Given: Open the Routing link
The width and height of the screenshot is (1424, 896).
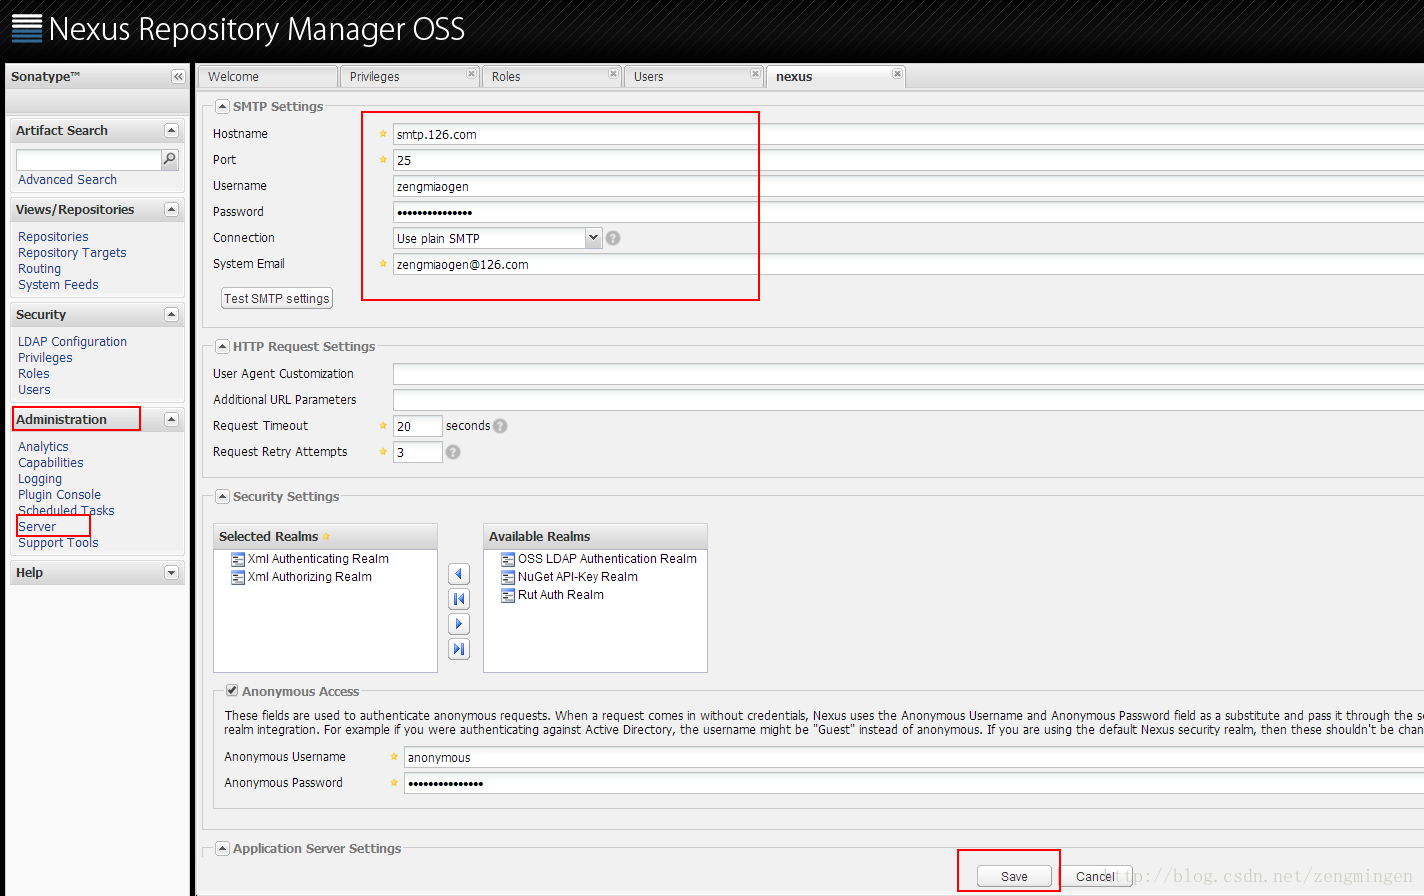Looking at the screenshot, I should click(39, 269).
